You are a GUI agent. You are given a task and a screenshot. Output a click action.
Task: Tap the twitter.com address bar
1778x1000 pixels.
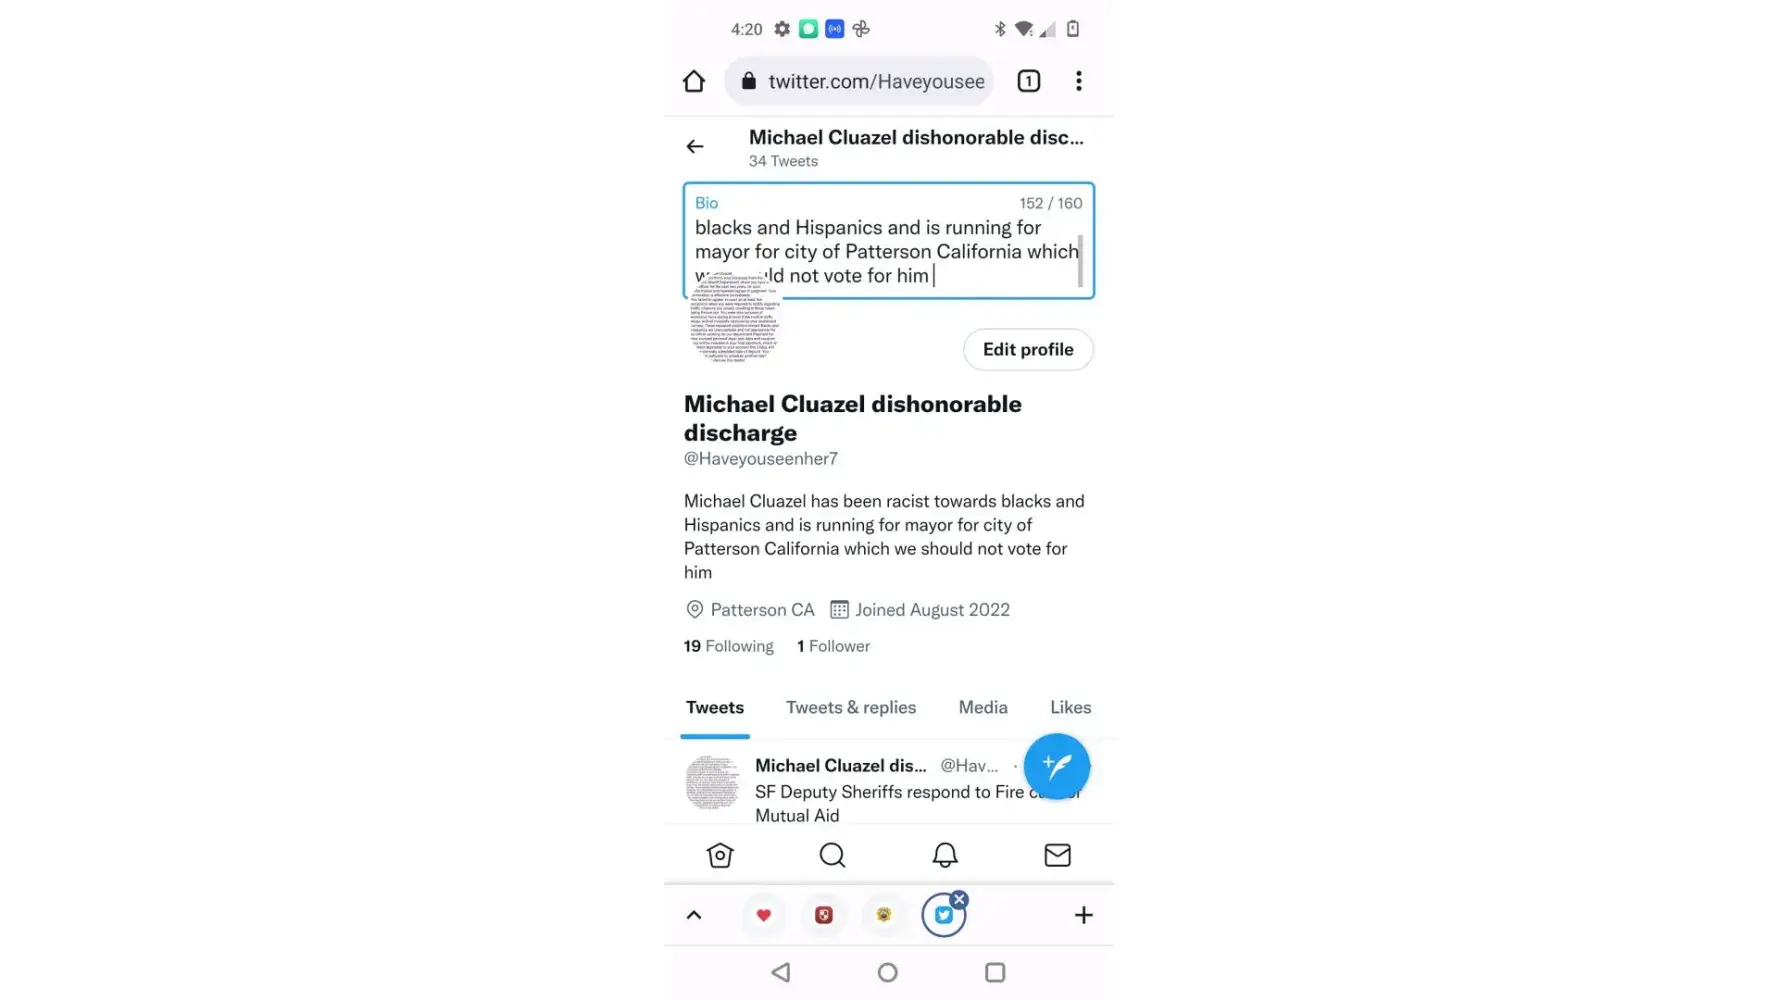pos(860,81)
